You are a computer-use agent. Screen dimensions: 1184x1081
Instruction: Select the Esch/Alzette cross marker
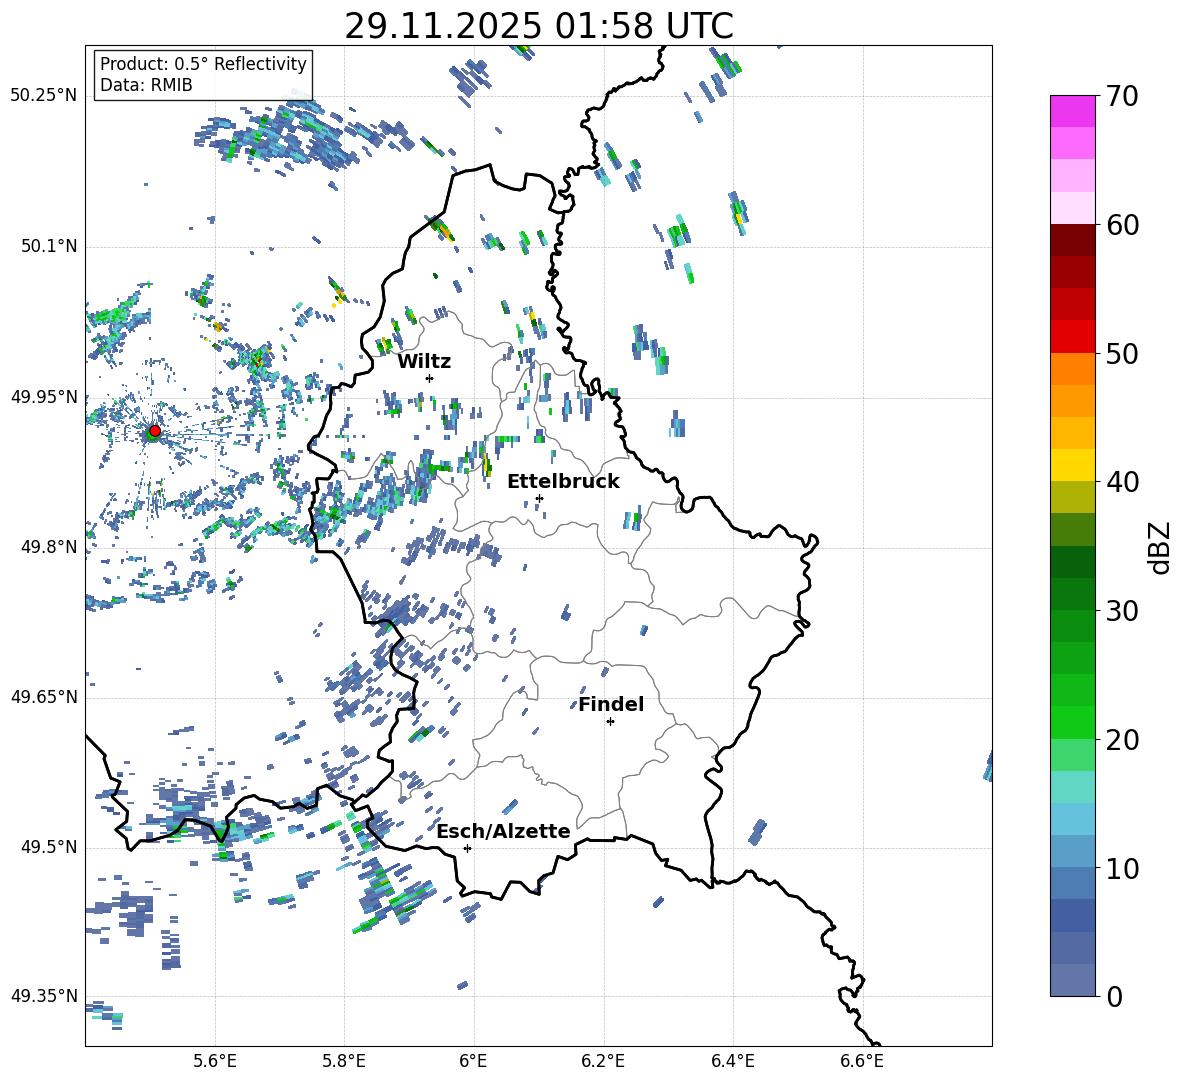[467, 848]
